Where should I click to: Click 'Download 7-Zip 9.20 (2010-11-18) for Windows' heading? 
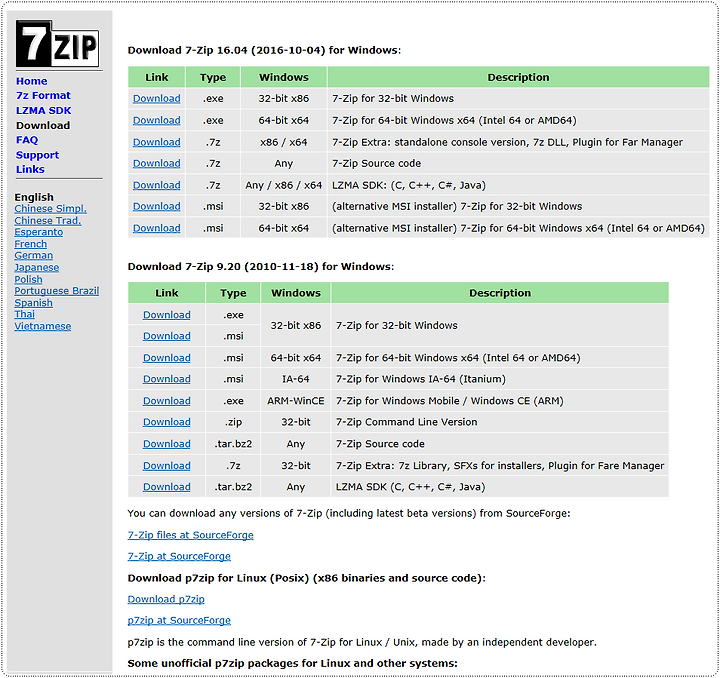pyautogui.click(x=261, y=266)
